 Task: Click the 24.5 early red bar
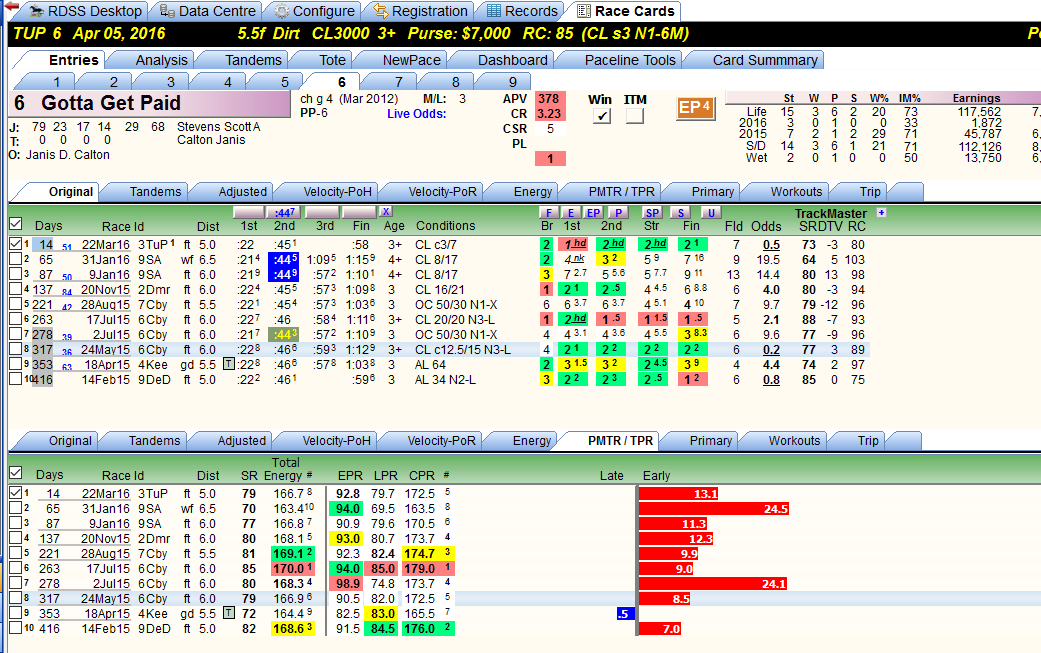point(714,508)
